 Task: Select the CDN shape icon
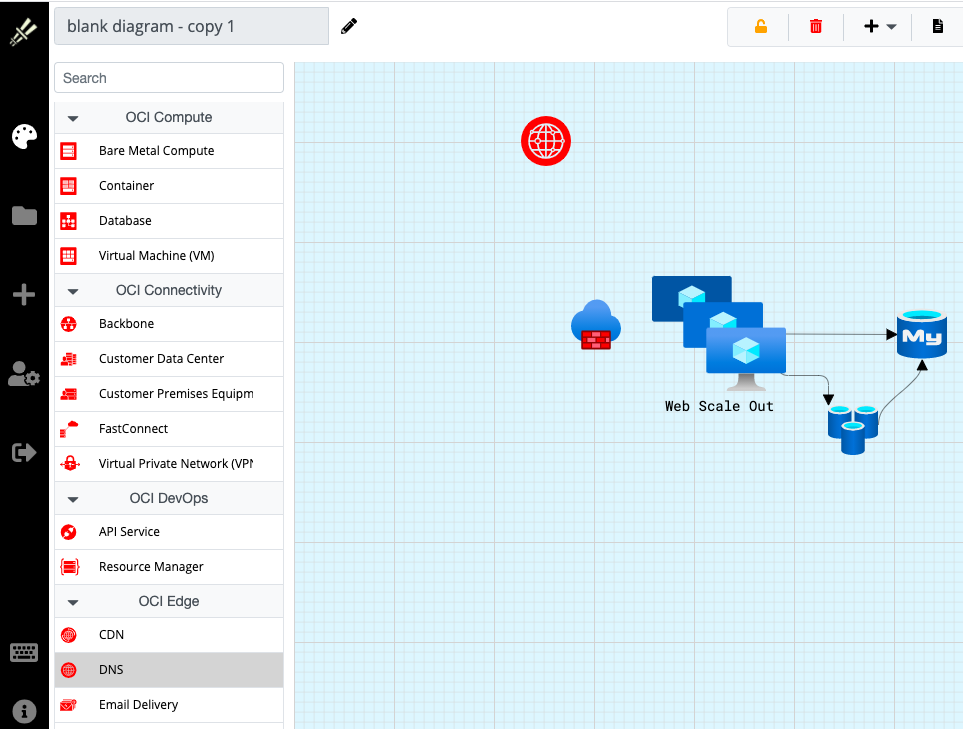coord(69,635)
